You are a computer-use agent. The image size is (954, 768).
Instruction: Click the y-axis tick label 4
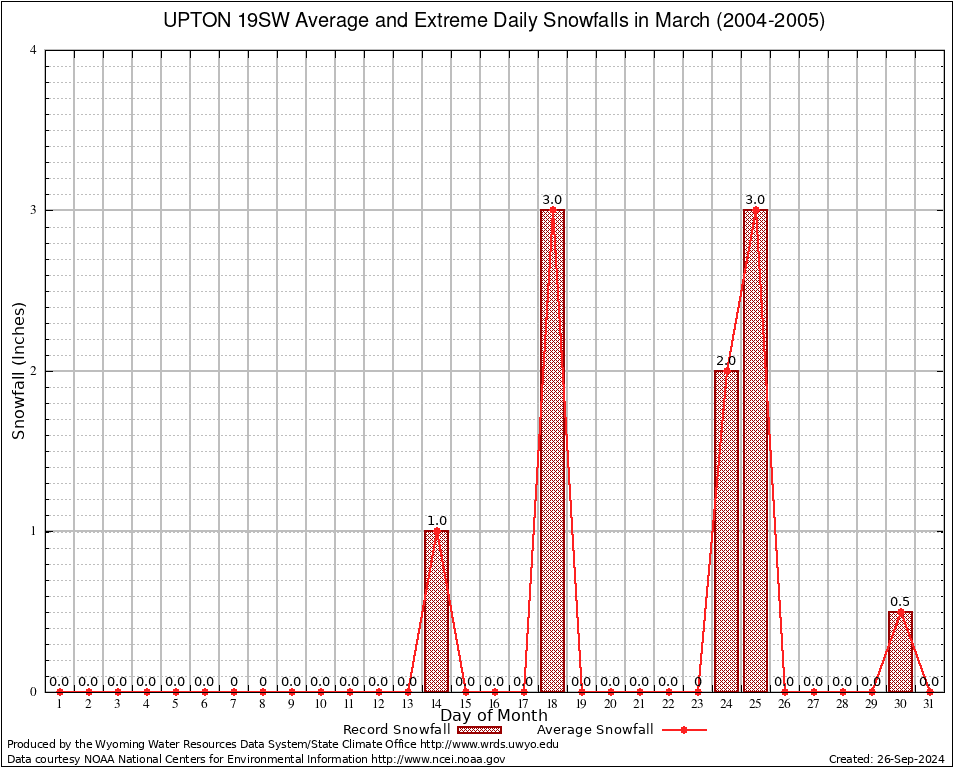pyautogui.click(x=33, y=51)
